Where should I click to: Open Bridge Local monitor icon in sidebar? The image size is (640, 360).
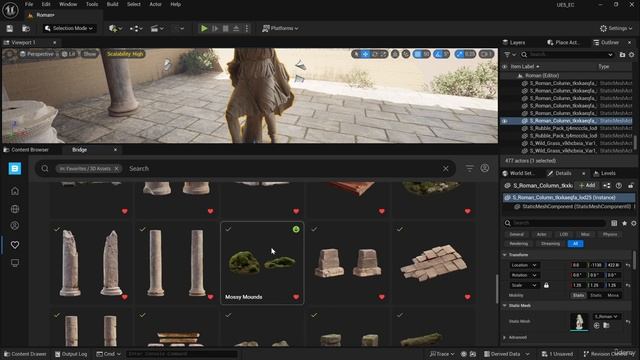click(15, 263)
